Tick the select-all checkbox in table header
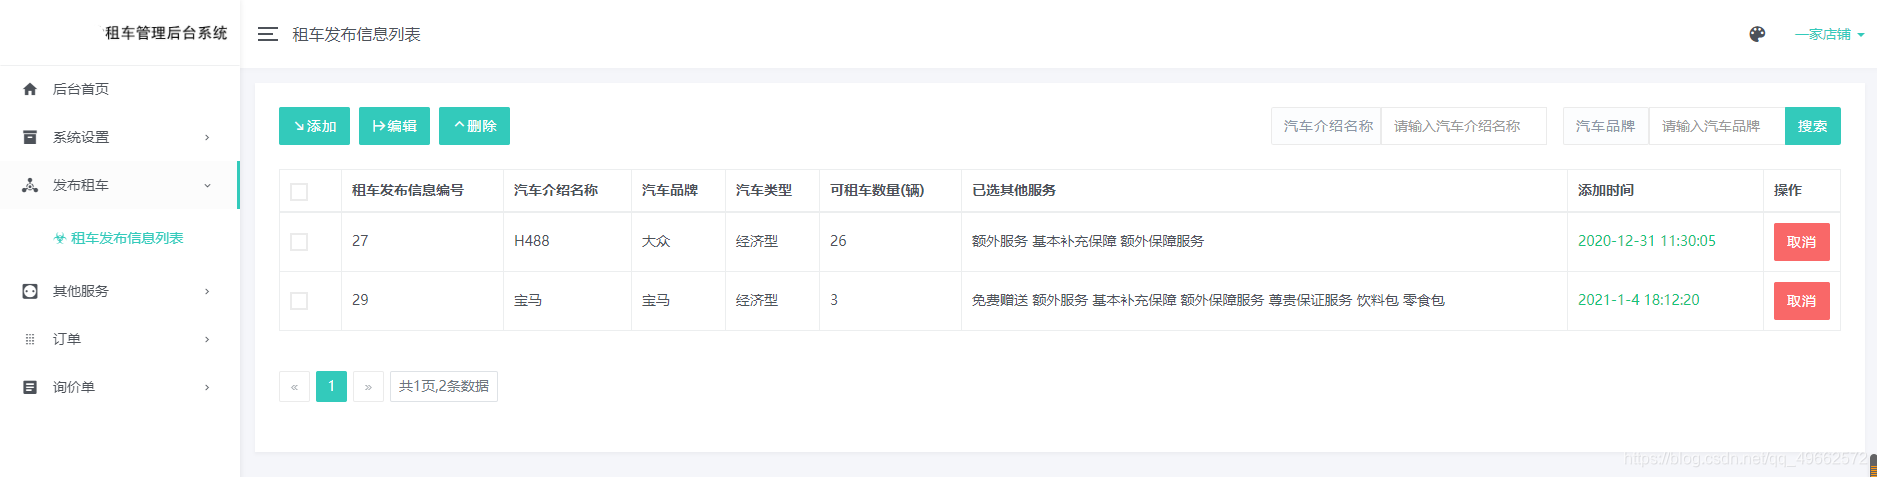 pyautogui.click(x=299, y=192)
